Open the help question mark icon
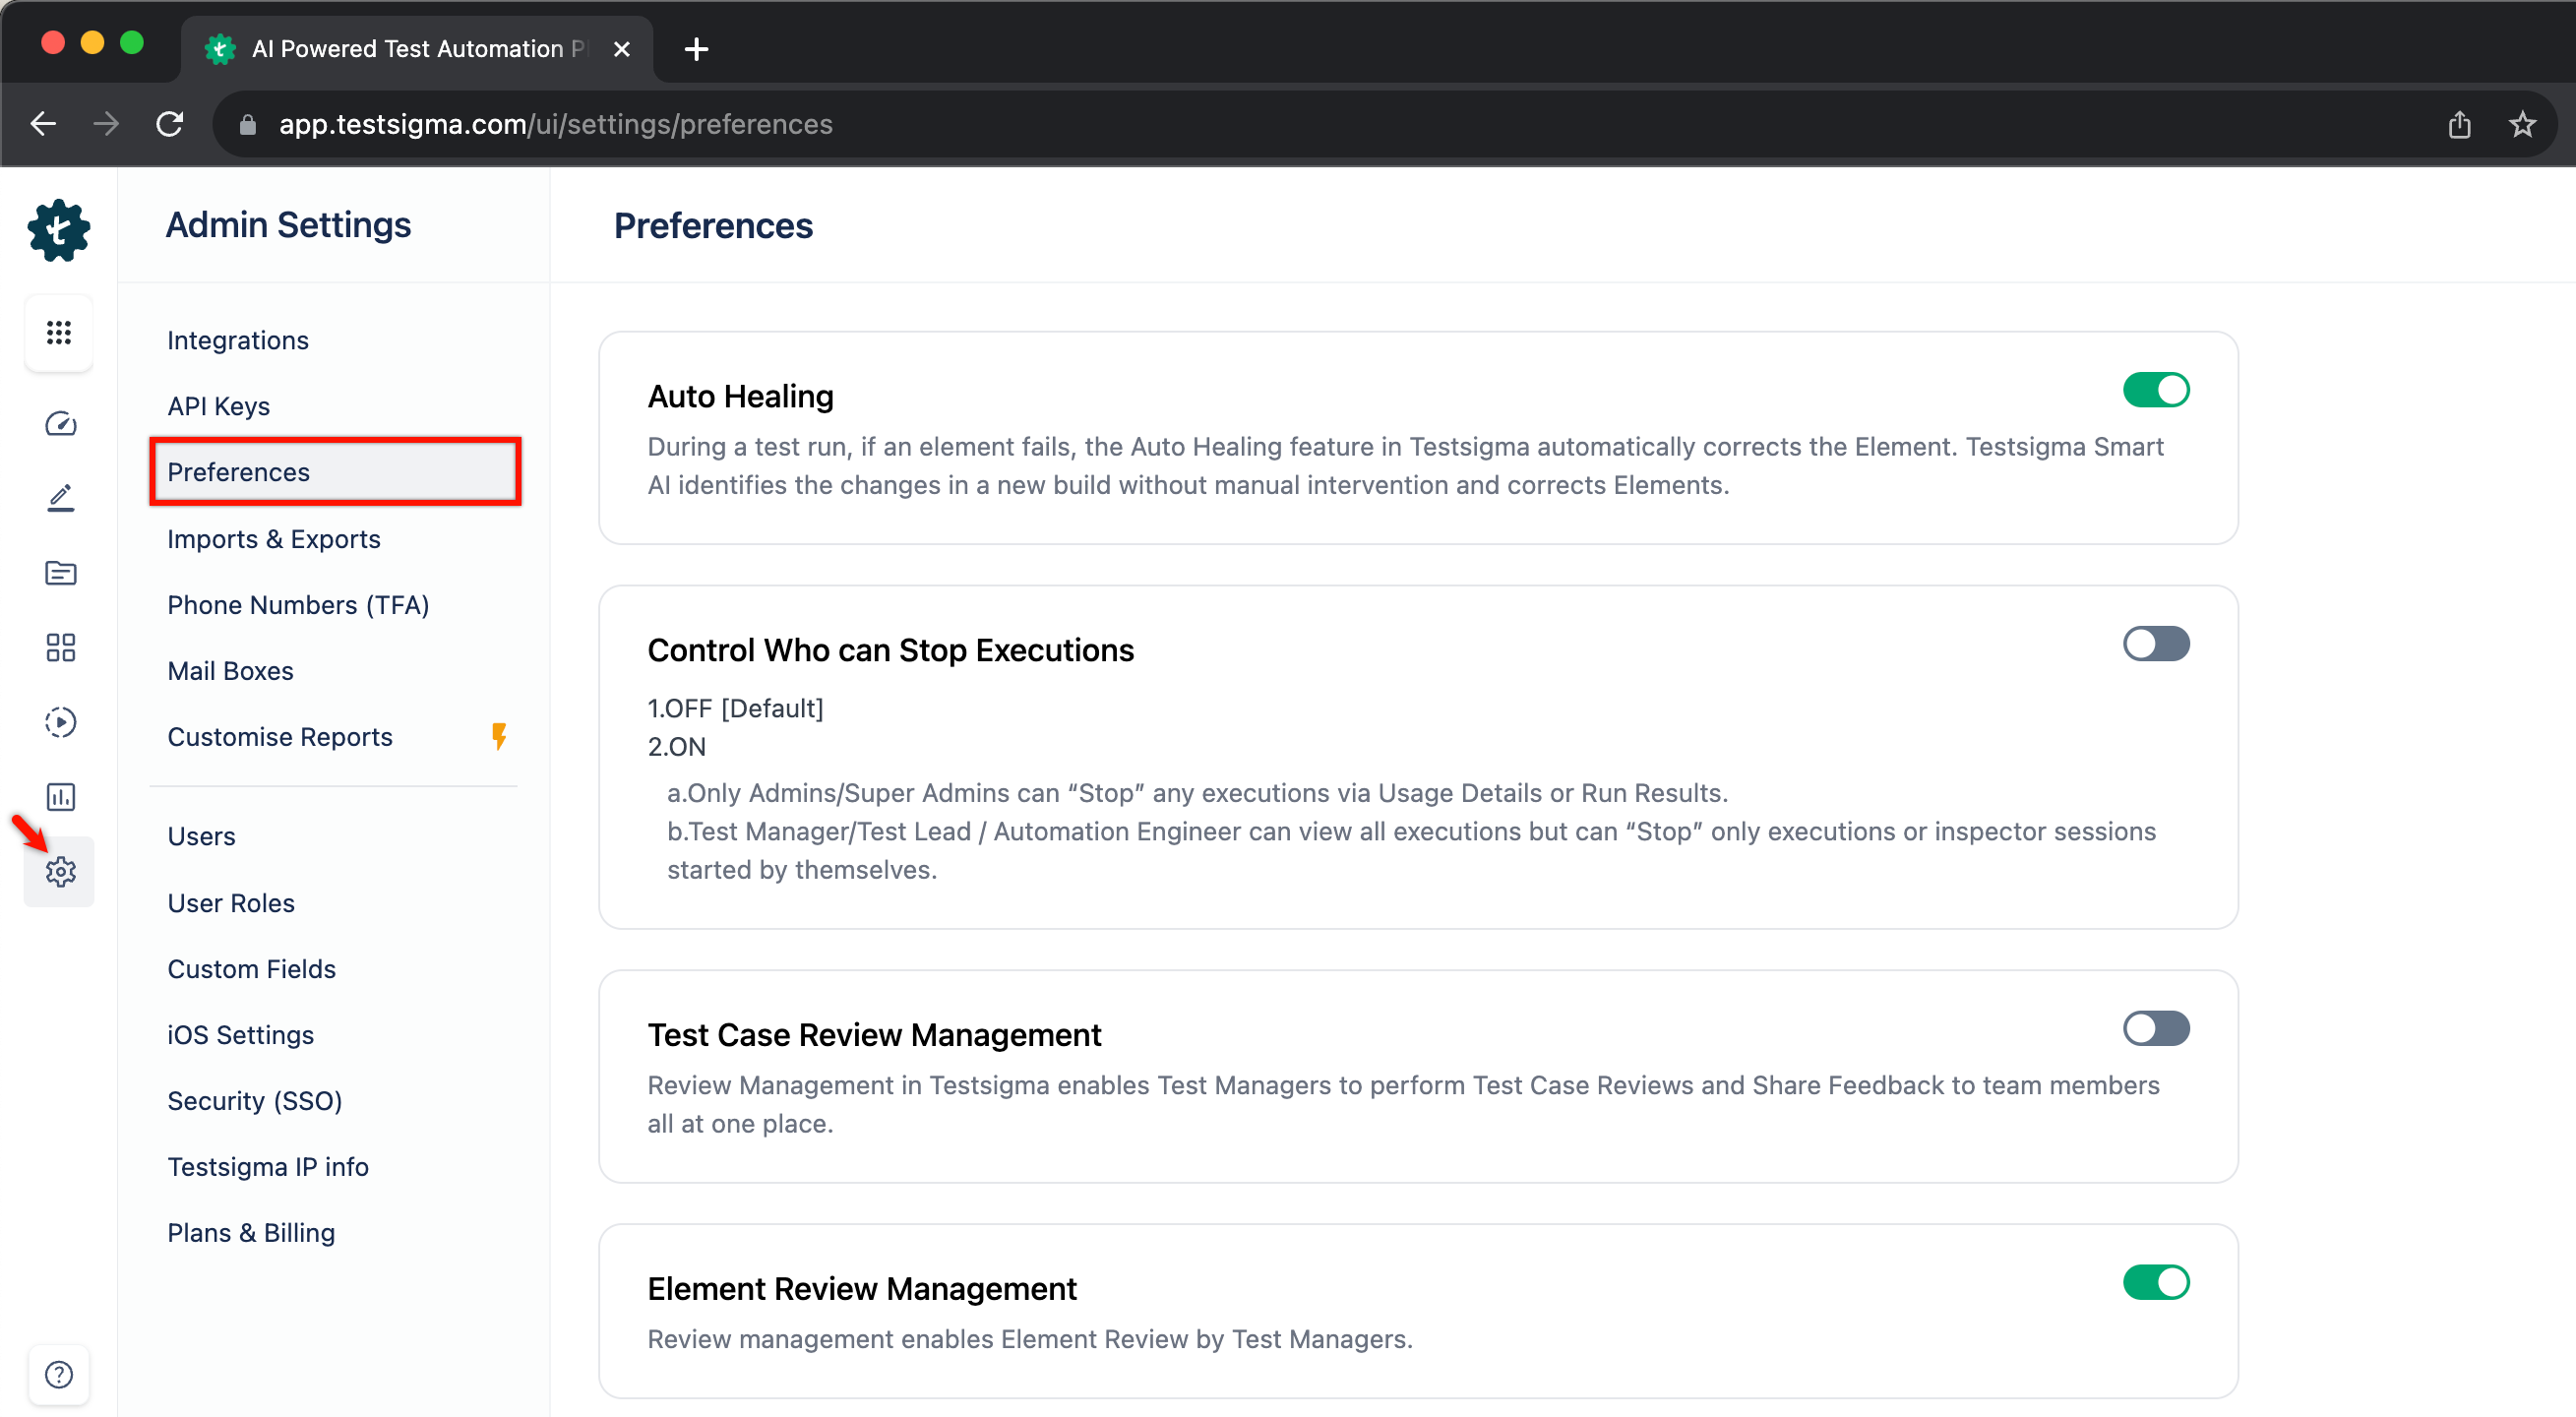2576x1417 pixels. pos(59,1375)
